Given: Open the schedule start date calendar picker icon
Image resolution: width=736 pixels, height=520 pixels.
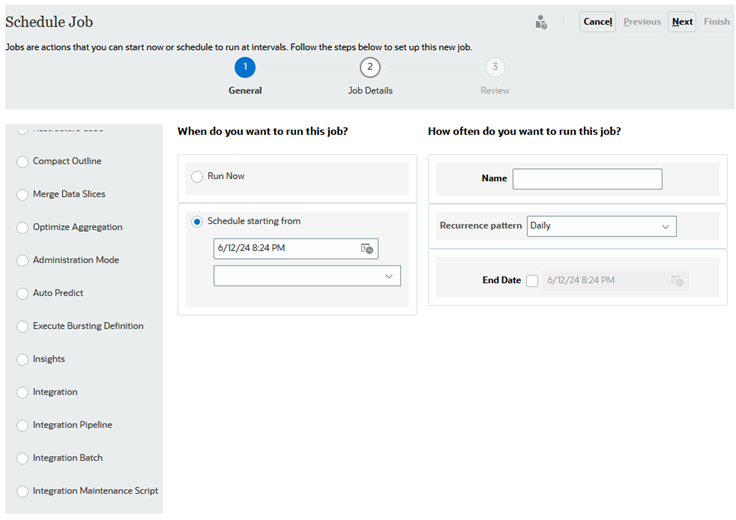Looking at the screenshot, I should 367,248.
